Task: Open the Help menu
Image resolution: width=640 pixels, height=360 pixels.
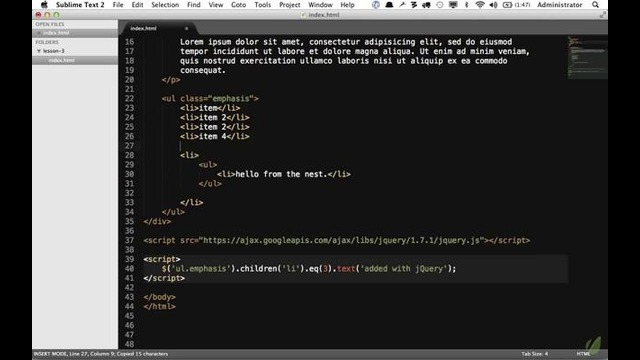Action: [347, 5]
